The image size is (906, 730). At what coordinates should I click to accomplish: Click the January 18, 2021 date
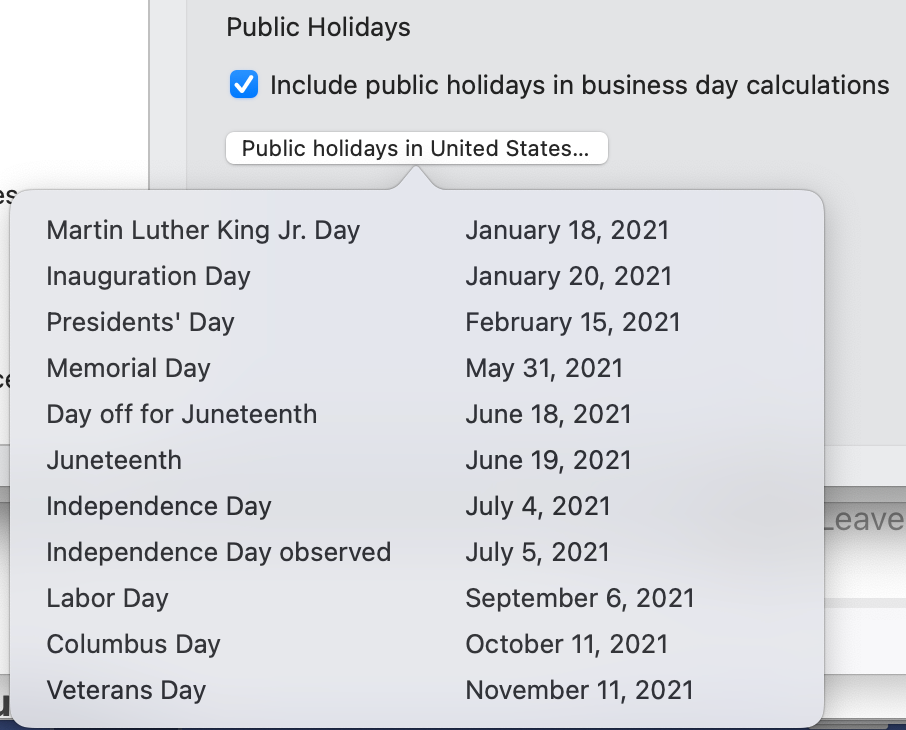[x=567, y=230]
